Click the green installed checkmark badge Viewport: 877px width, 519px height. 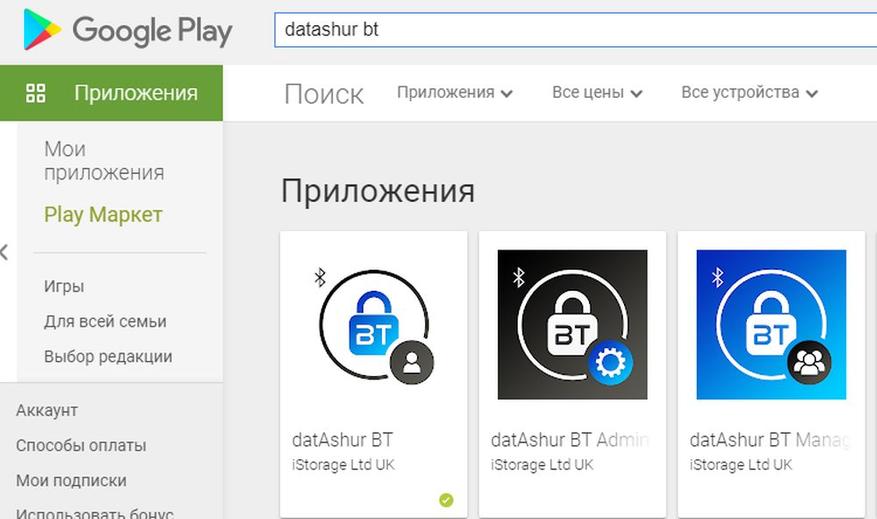point(446,500)
